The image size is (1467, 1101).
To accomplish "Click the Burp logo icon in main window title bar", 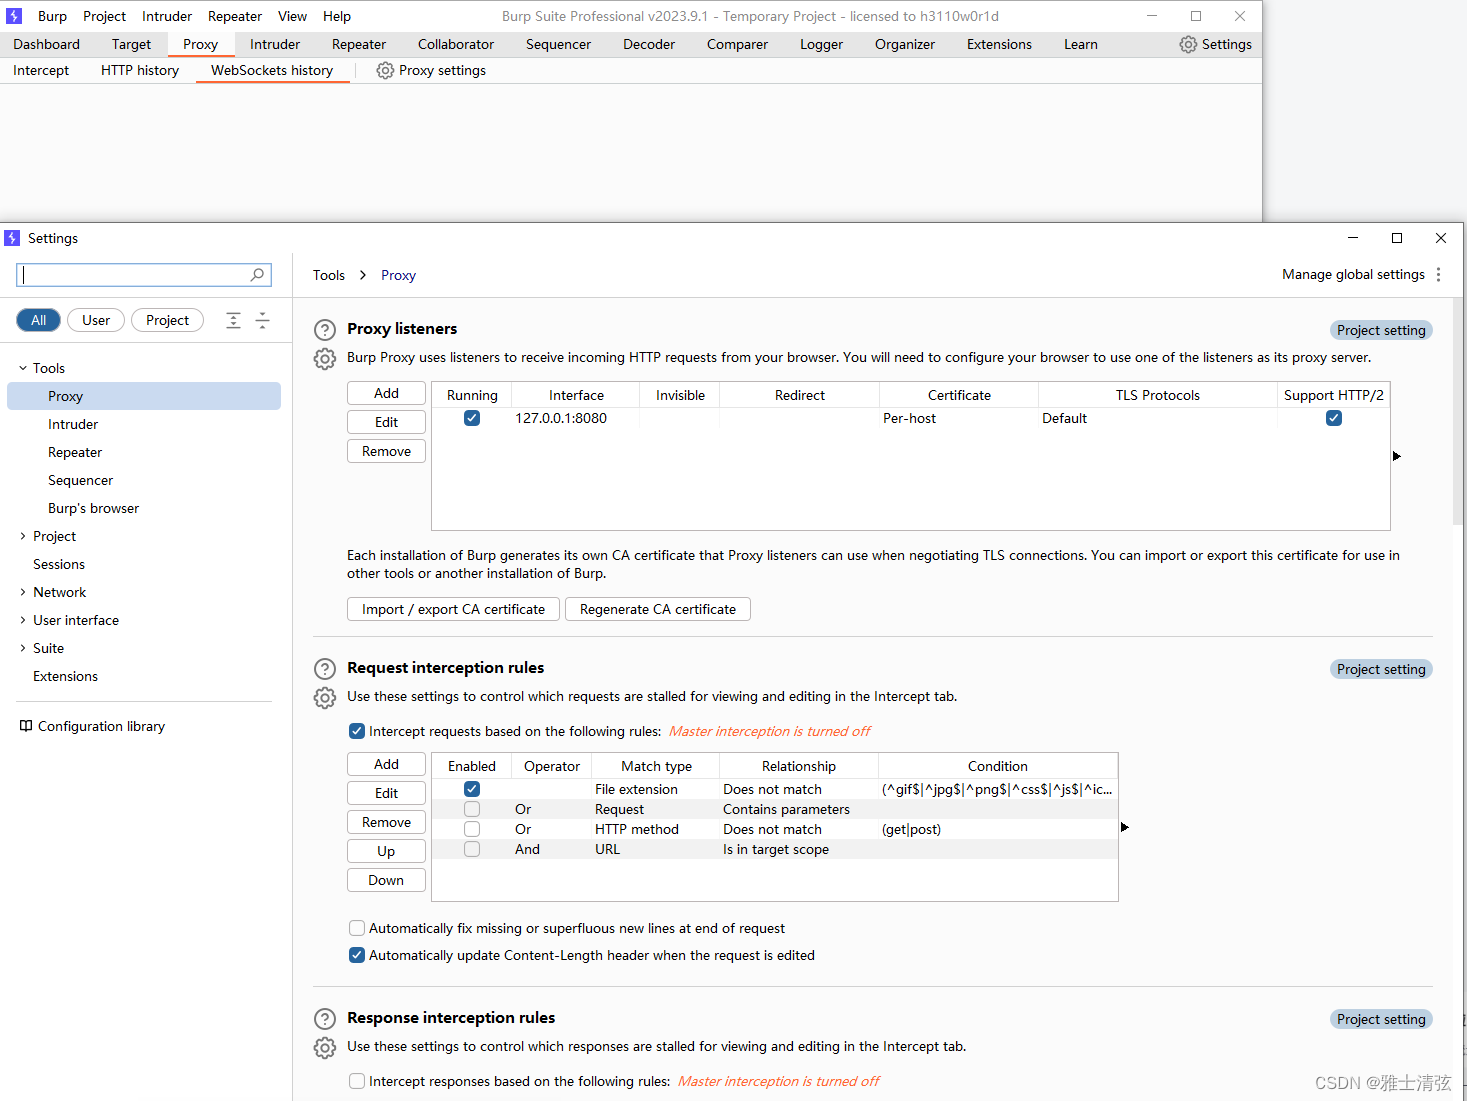I will tap(14, 16).
